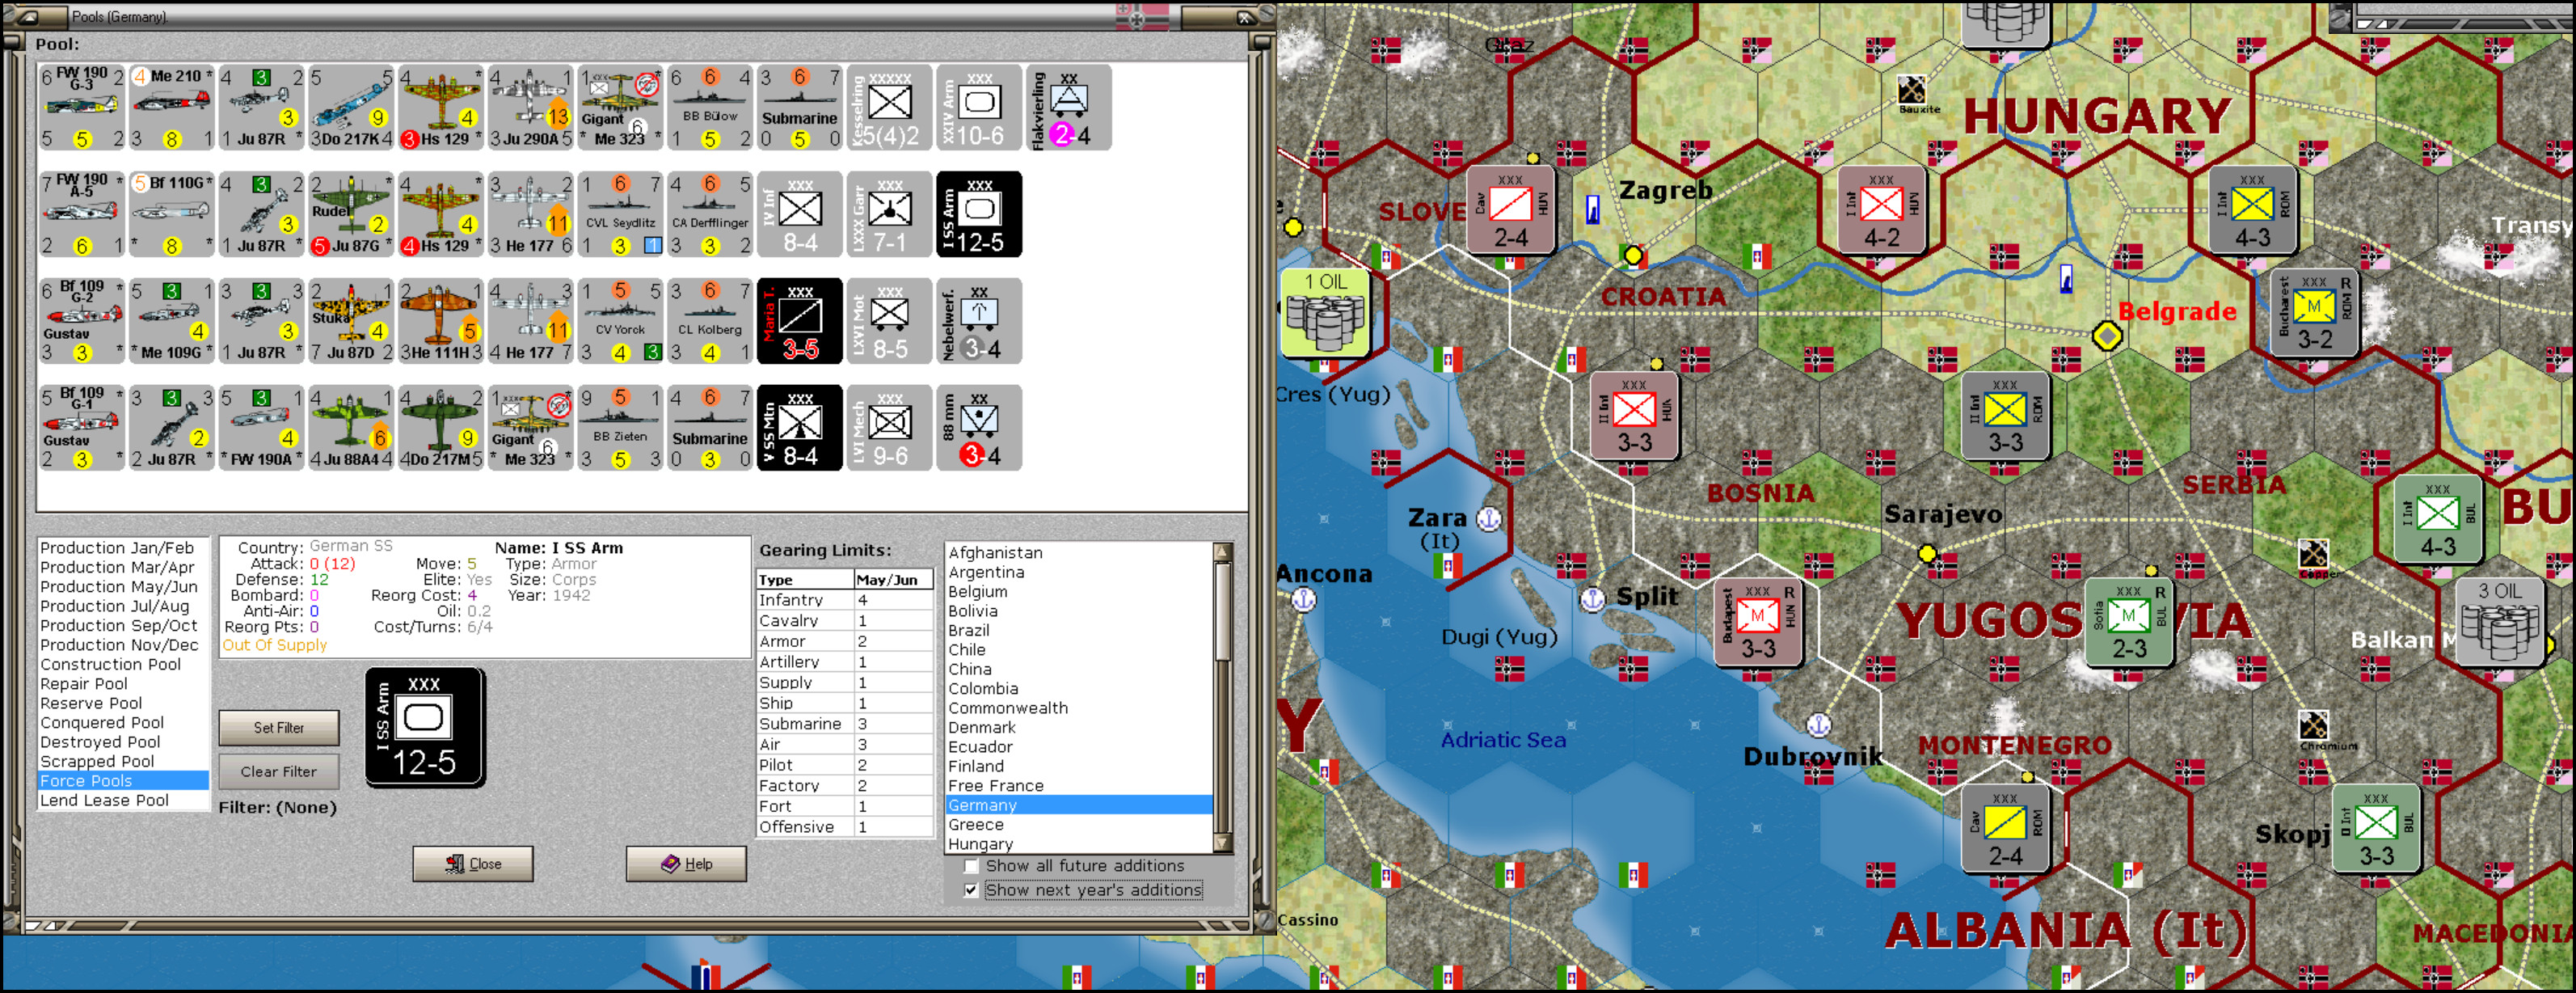Pick the CL Kolberg cruiser counter

[x=710, y=321]
